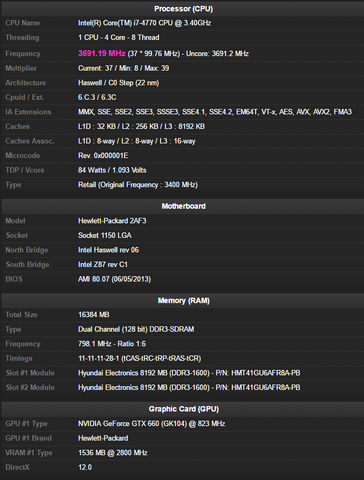364x480 pixels.
Task: Click the Uncore: 3691.2 MHz text
Action: click(x=217, y=54)
